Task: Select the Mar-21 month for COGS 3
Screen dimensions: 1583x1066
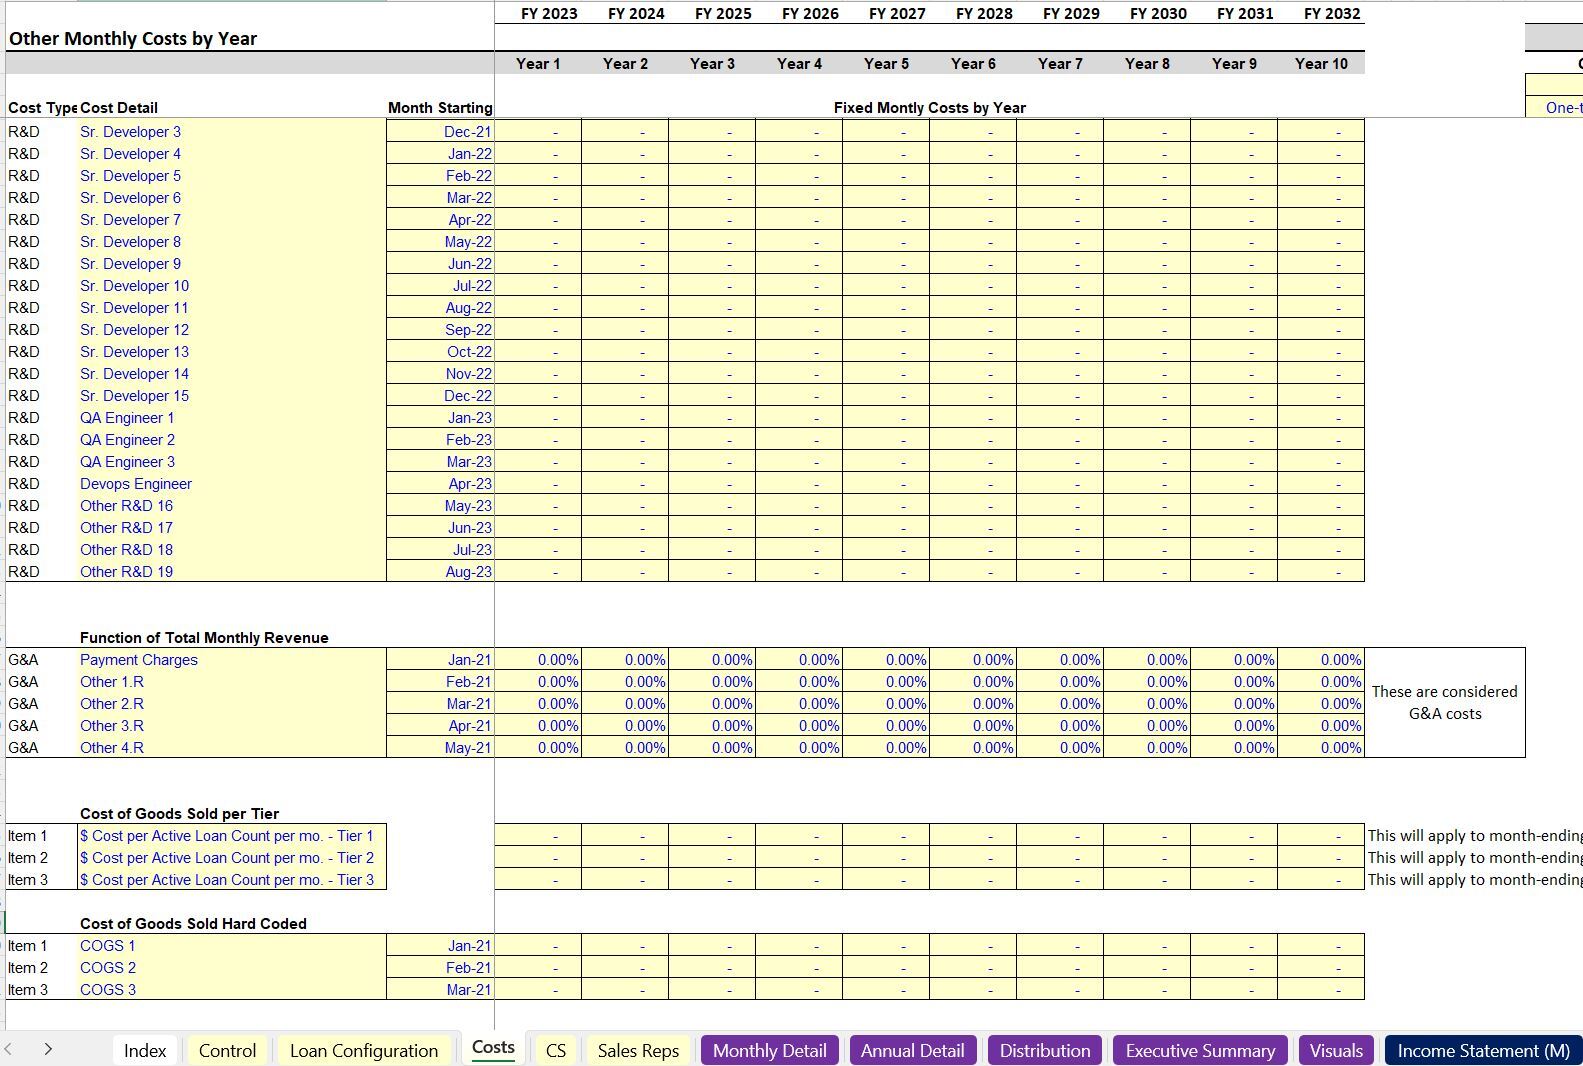Action: coord(440,989)
